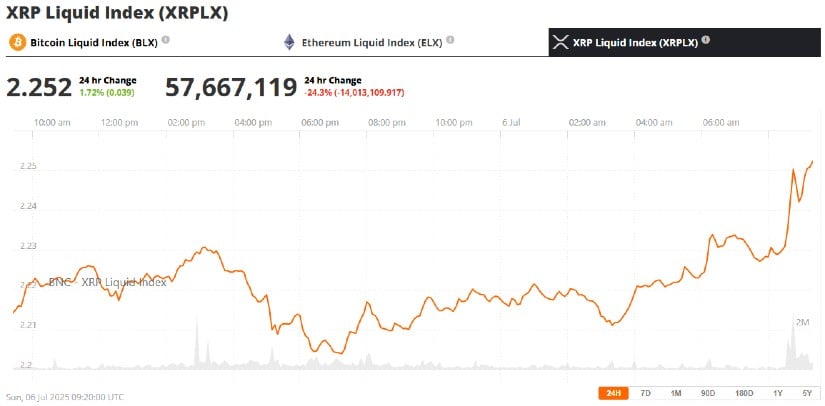
Task: Click the price value 2.252
Action: coord(39,87)
